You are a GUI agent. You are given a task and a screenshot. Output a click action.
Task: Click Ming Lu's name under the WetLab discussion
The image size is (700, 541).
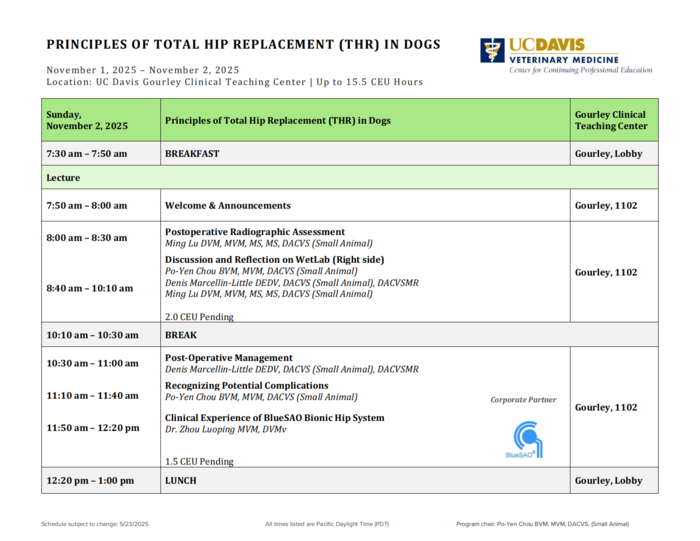click(x=269, y=294)
